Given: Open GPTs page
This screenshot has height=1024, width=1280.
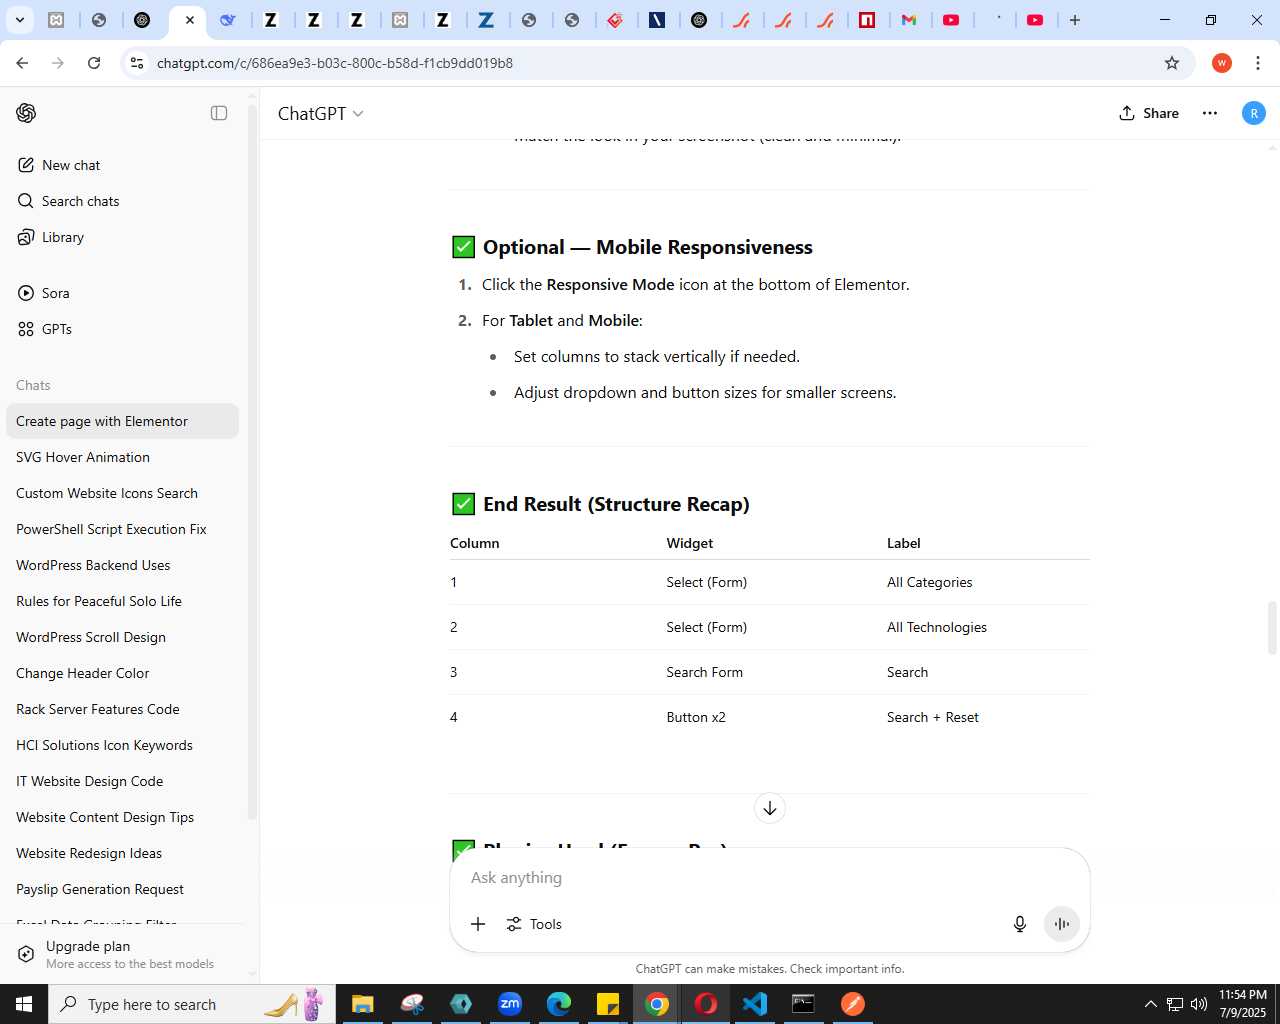Looking at the screenshot, I should [x=56, y=329].
